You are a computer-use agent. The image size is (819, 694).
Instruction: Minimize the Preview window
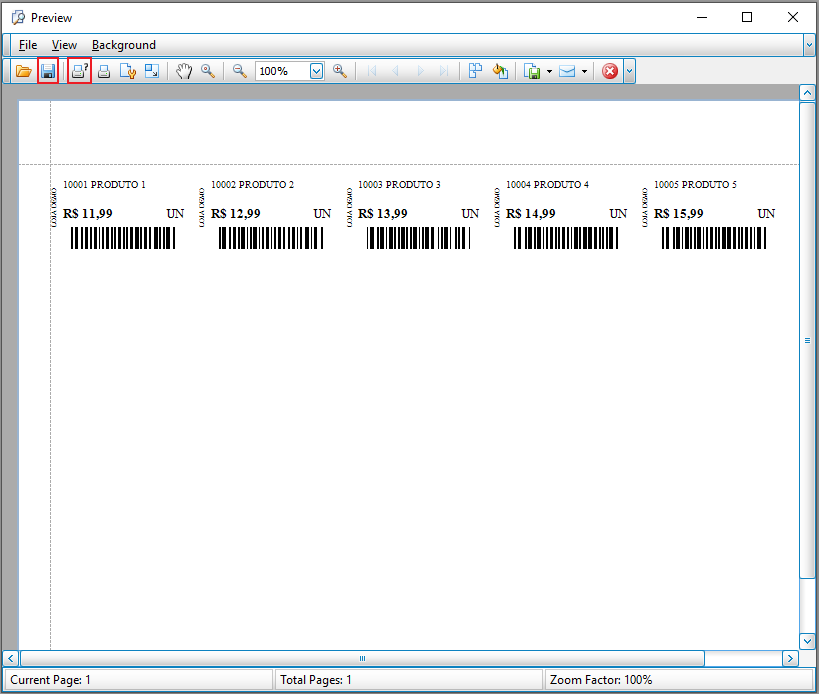[x=702, y=17]
